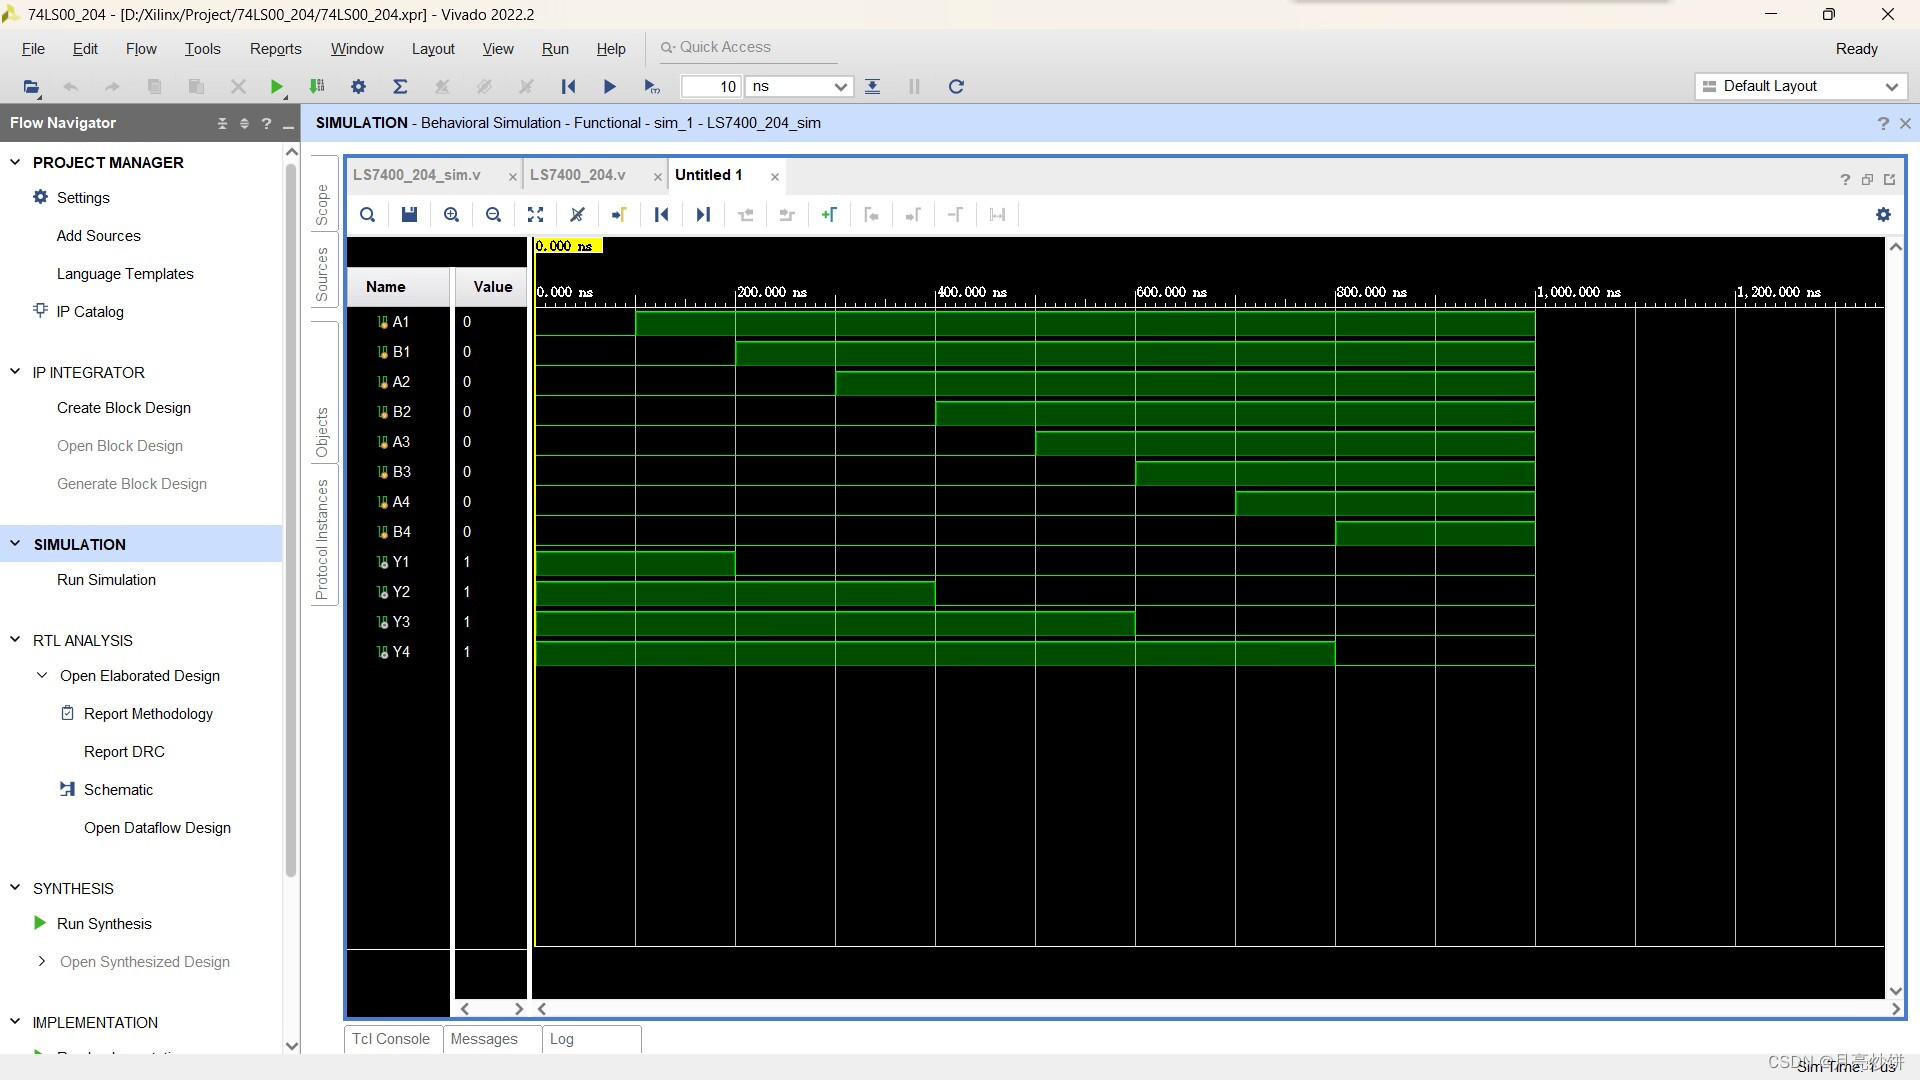Click Report Methodology
1920x1080 pixels.
tap(148, 714)
